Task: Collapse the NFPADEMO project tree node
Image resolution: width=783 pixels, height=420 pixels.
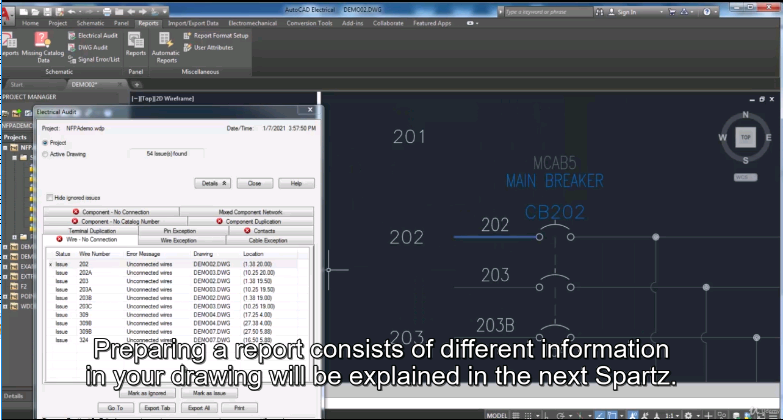Action: 5,148
